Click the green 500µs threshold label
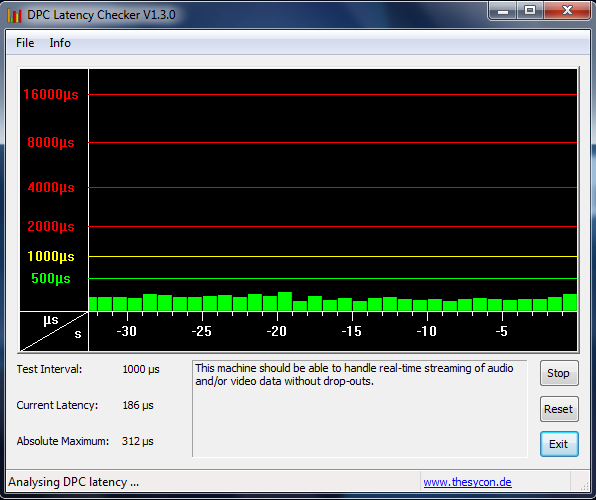 click(x=51, y=278)
